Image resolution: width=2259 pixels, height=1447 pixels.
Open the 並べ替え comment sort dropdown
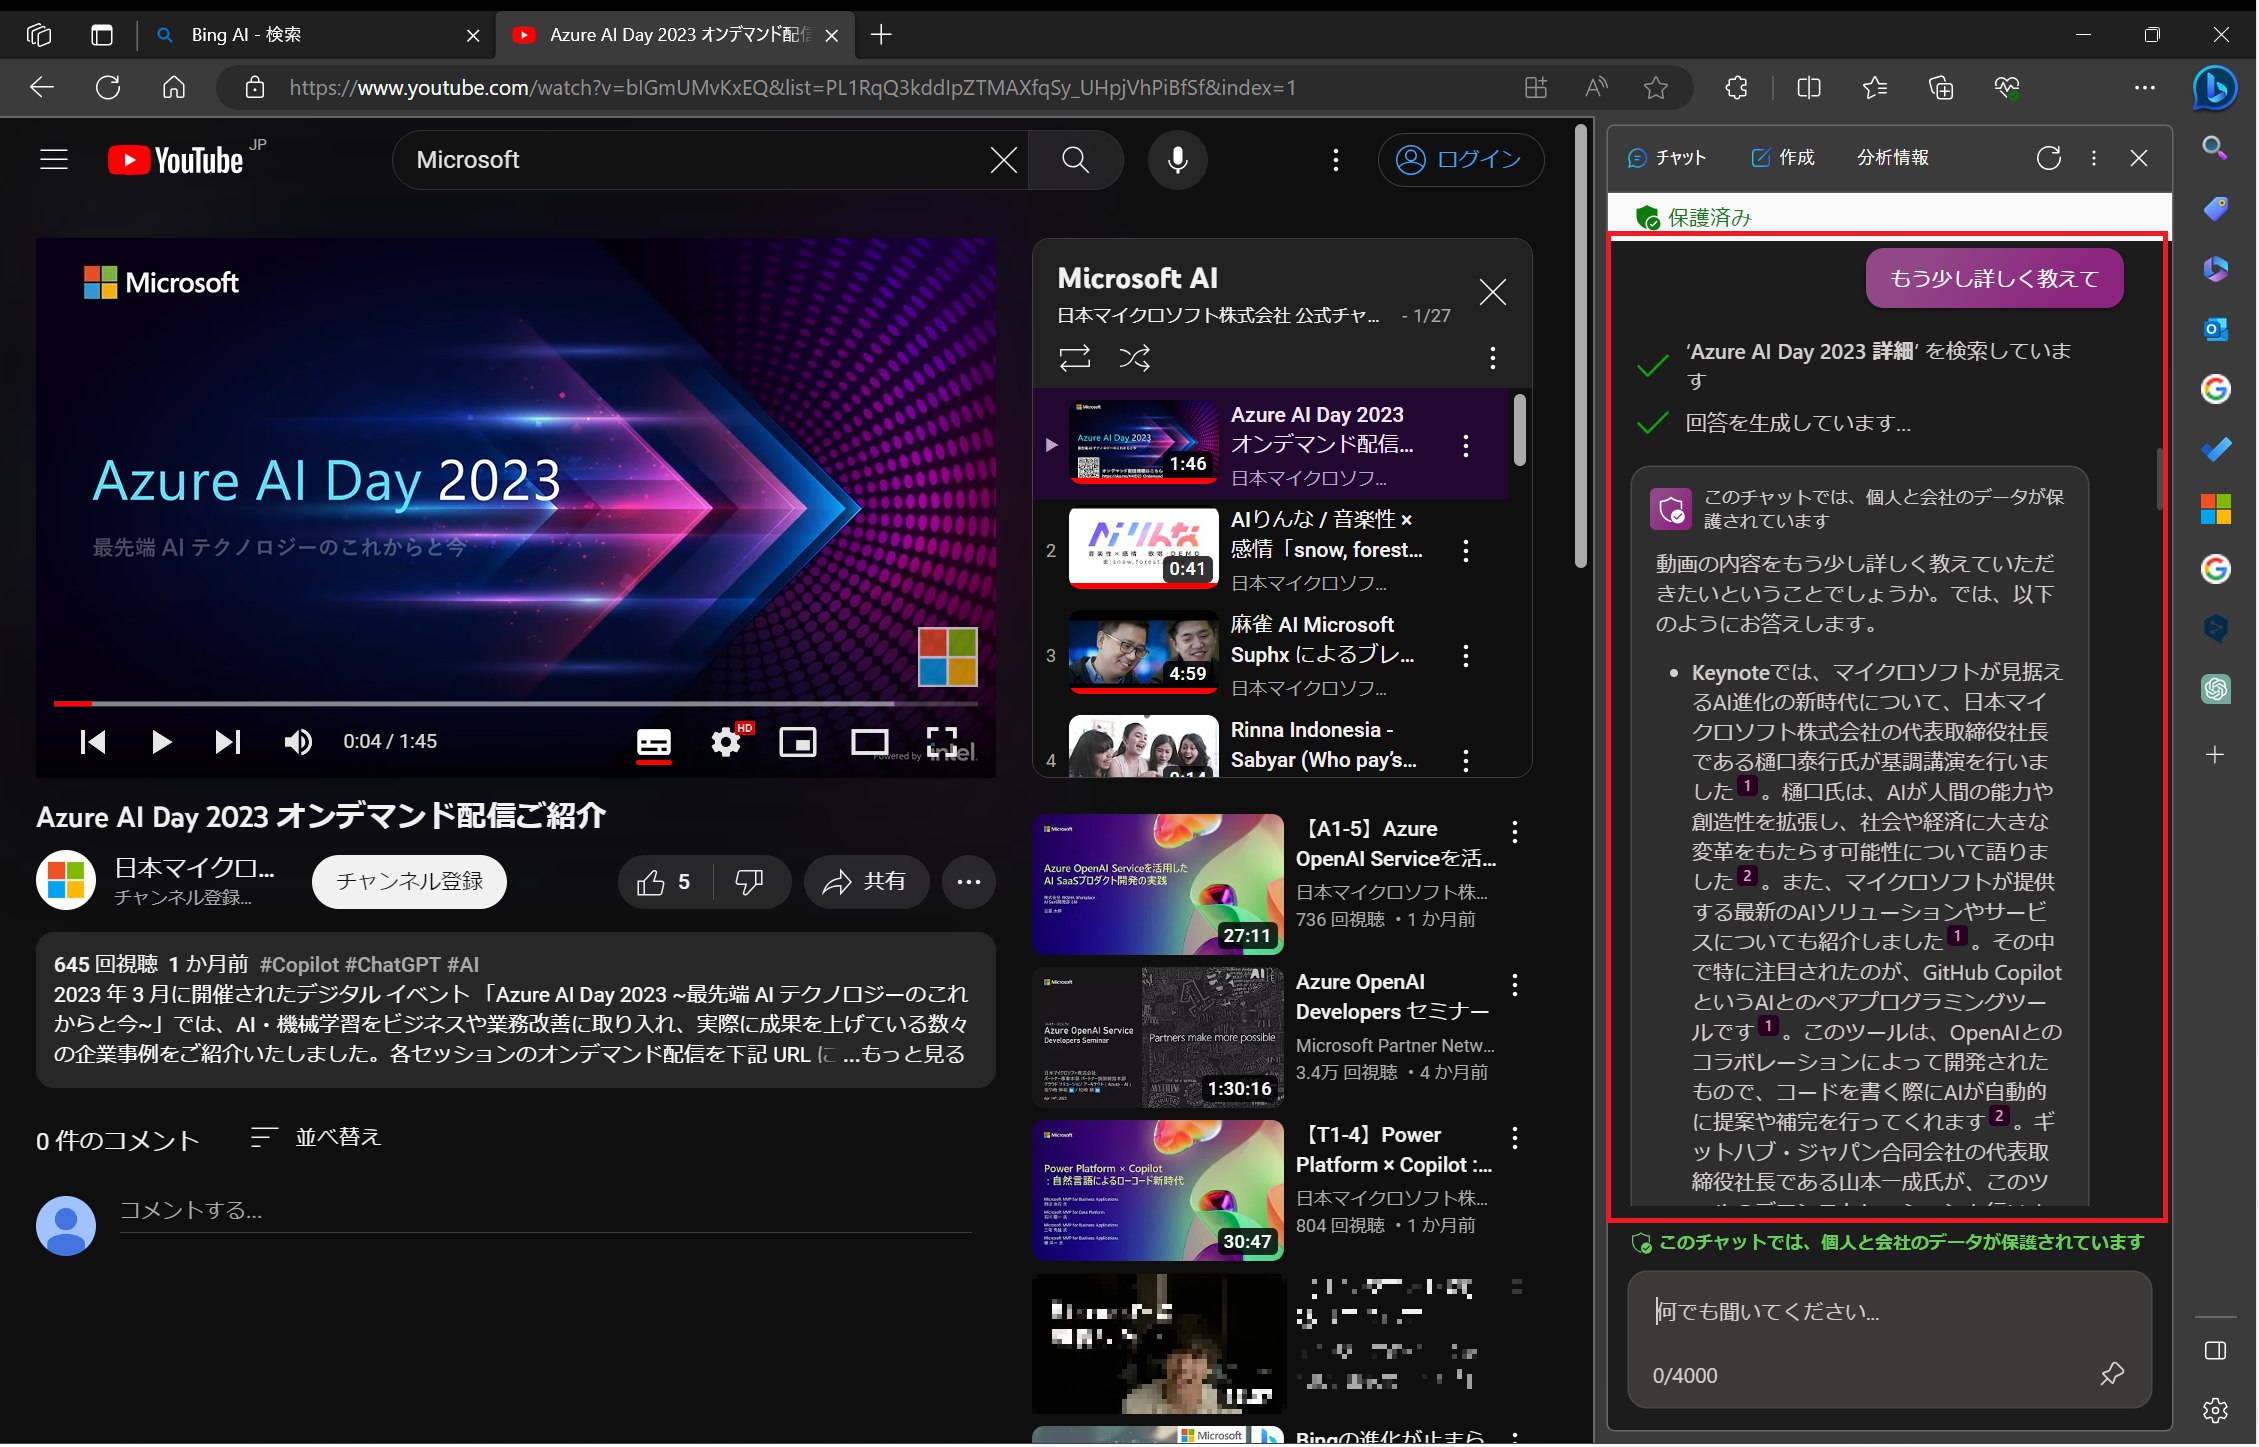[317, 1138]
